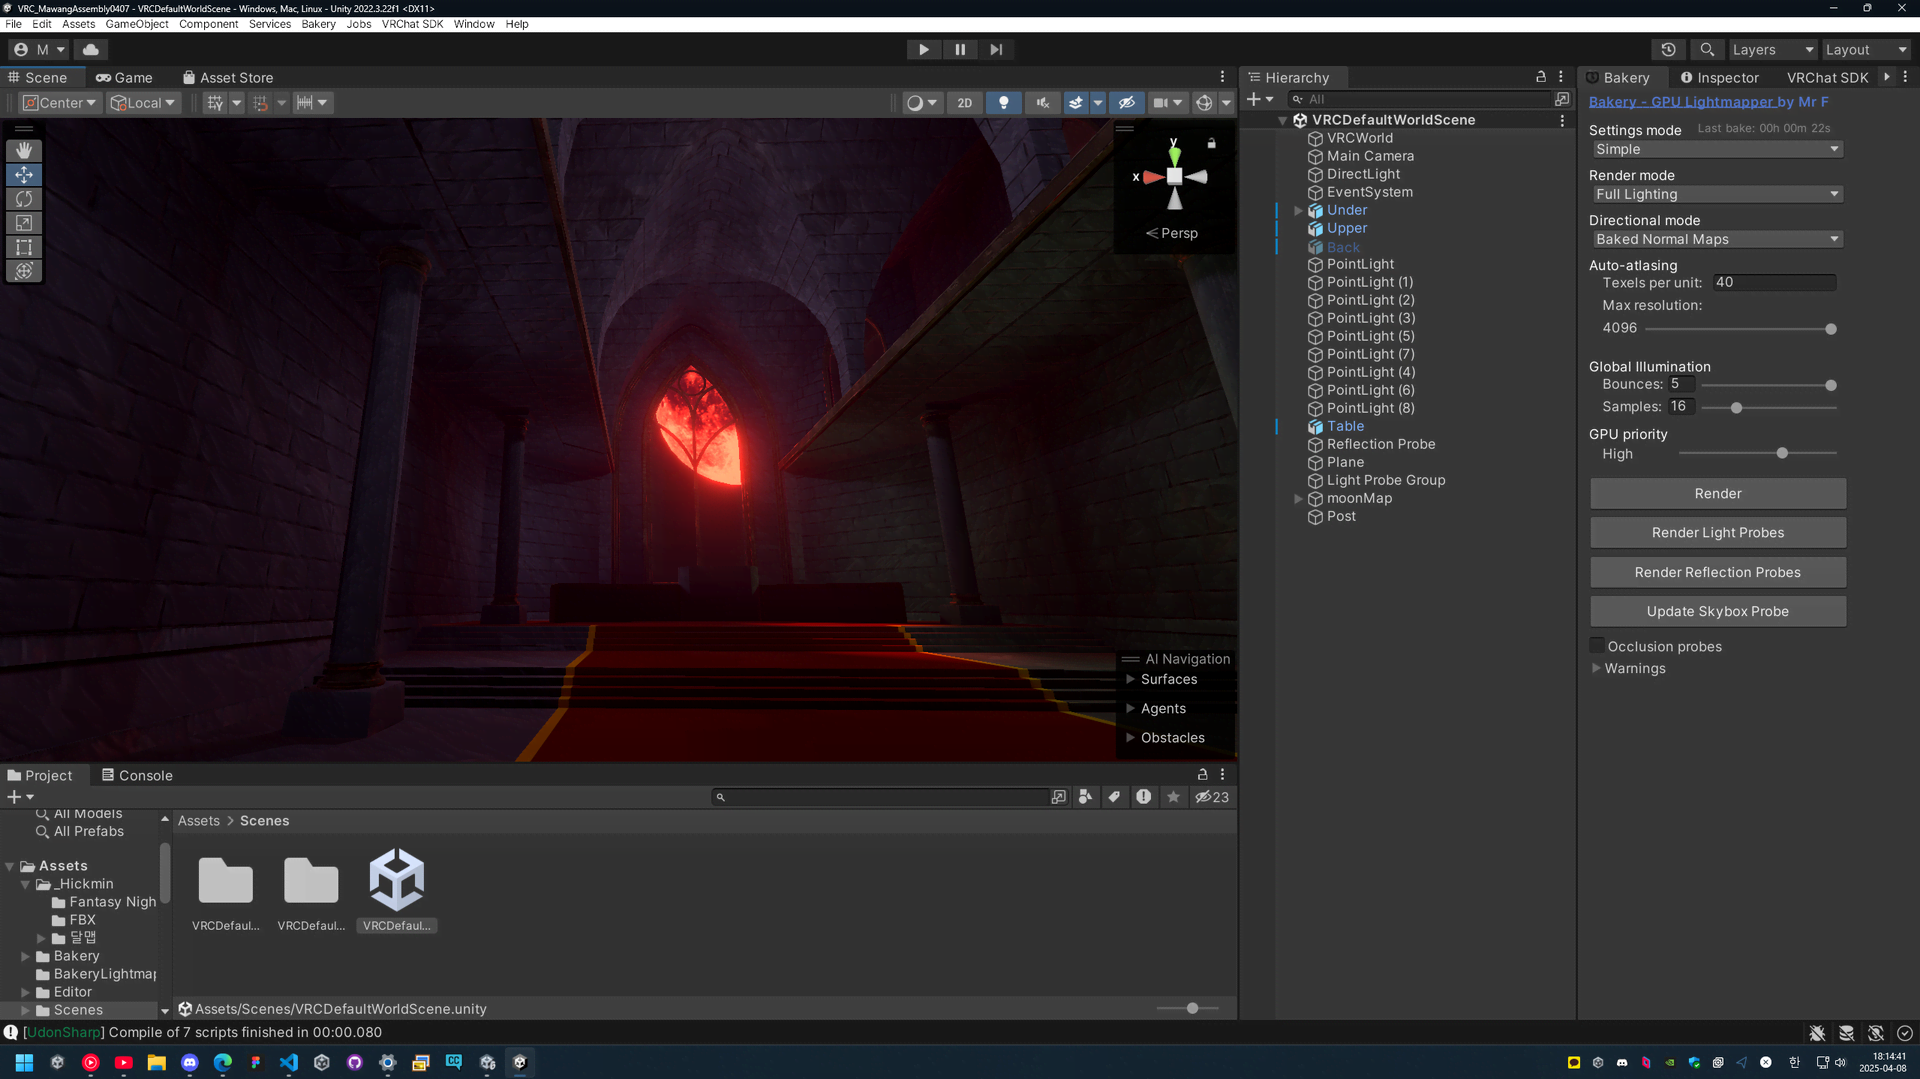Toggle the scene gizmo rotation lock
Screen dimensions: 1920x1079
click(x=1211, y=143)
